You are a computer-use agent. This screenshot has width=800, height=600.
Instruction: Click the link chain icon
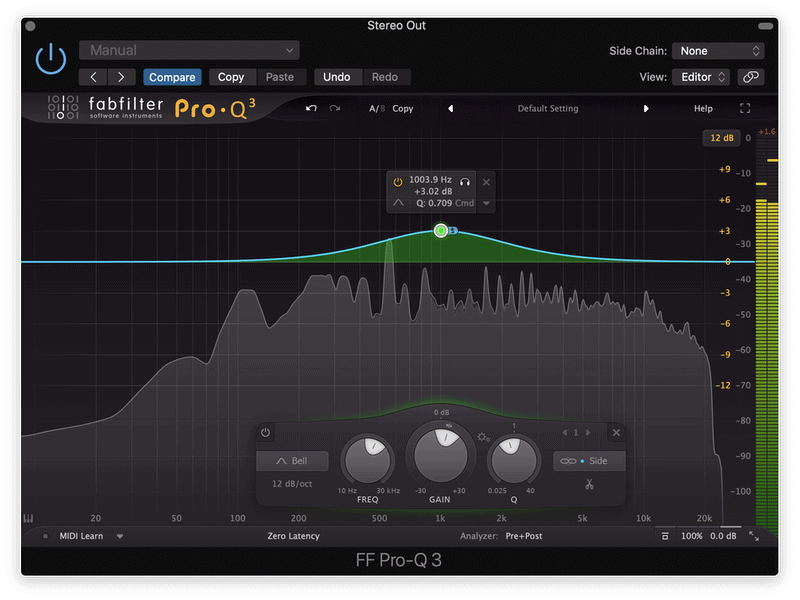pyautogui.click(x=751, y=77)
